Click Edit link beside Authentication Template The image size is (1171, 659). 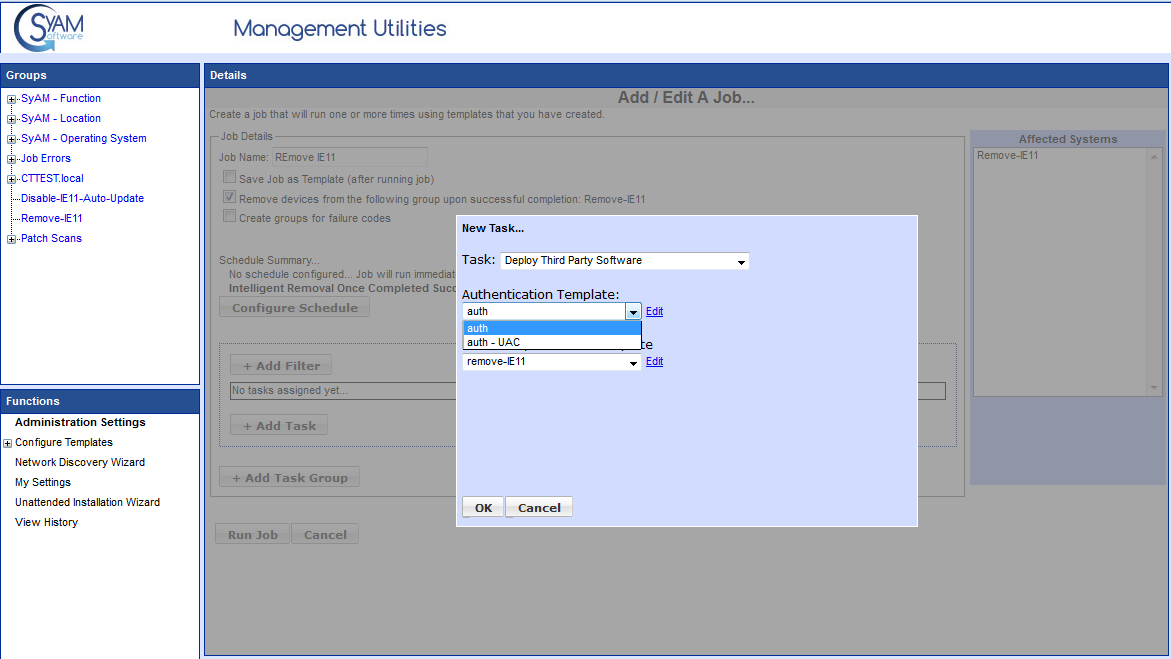pyautogui.click(x=654, y=312)
